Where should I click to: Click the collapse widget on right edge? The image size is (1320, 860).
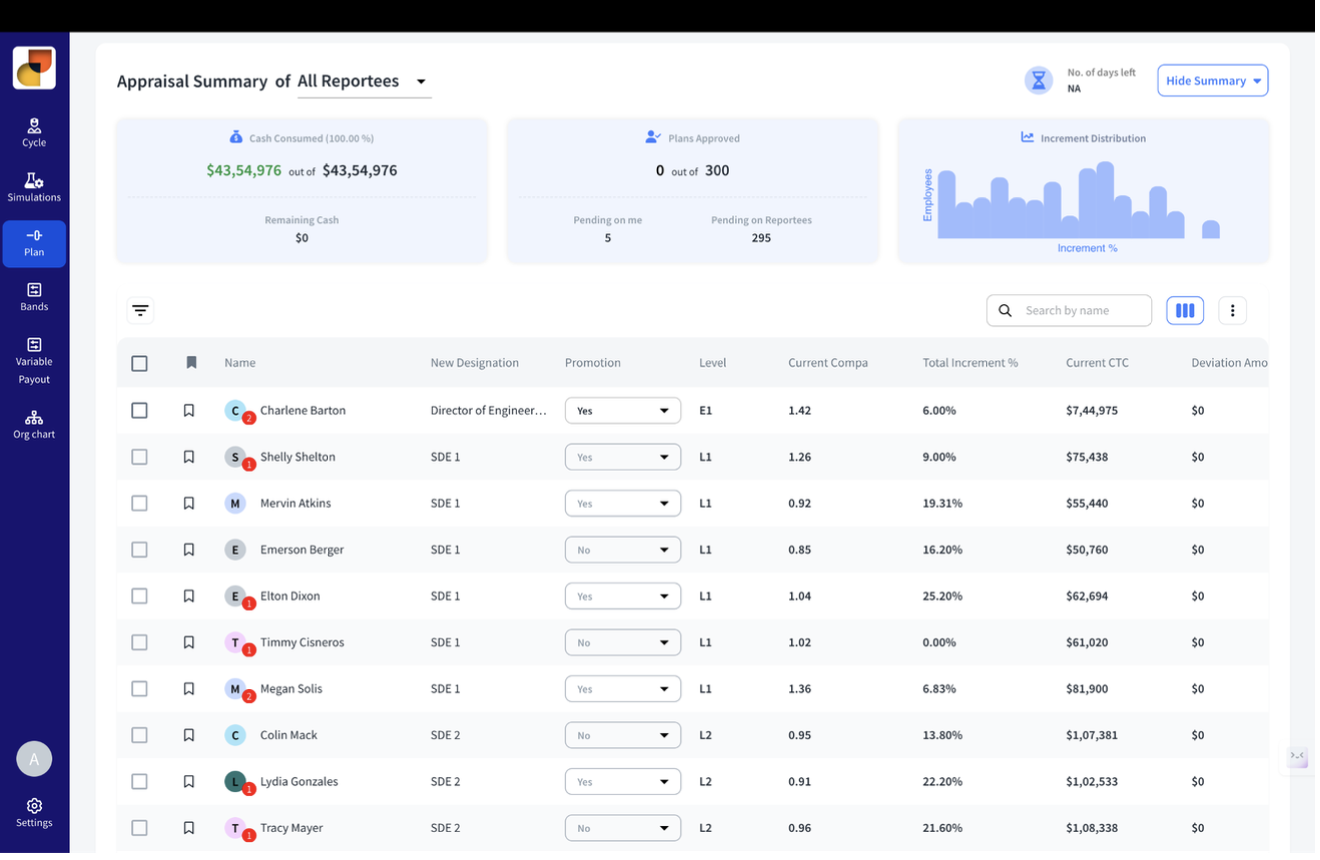point(1297,756)
